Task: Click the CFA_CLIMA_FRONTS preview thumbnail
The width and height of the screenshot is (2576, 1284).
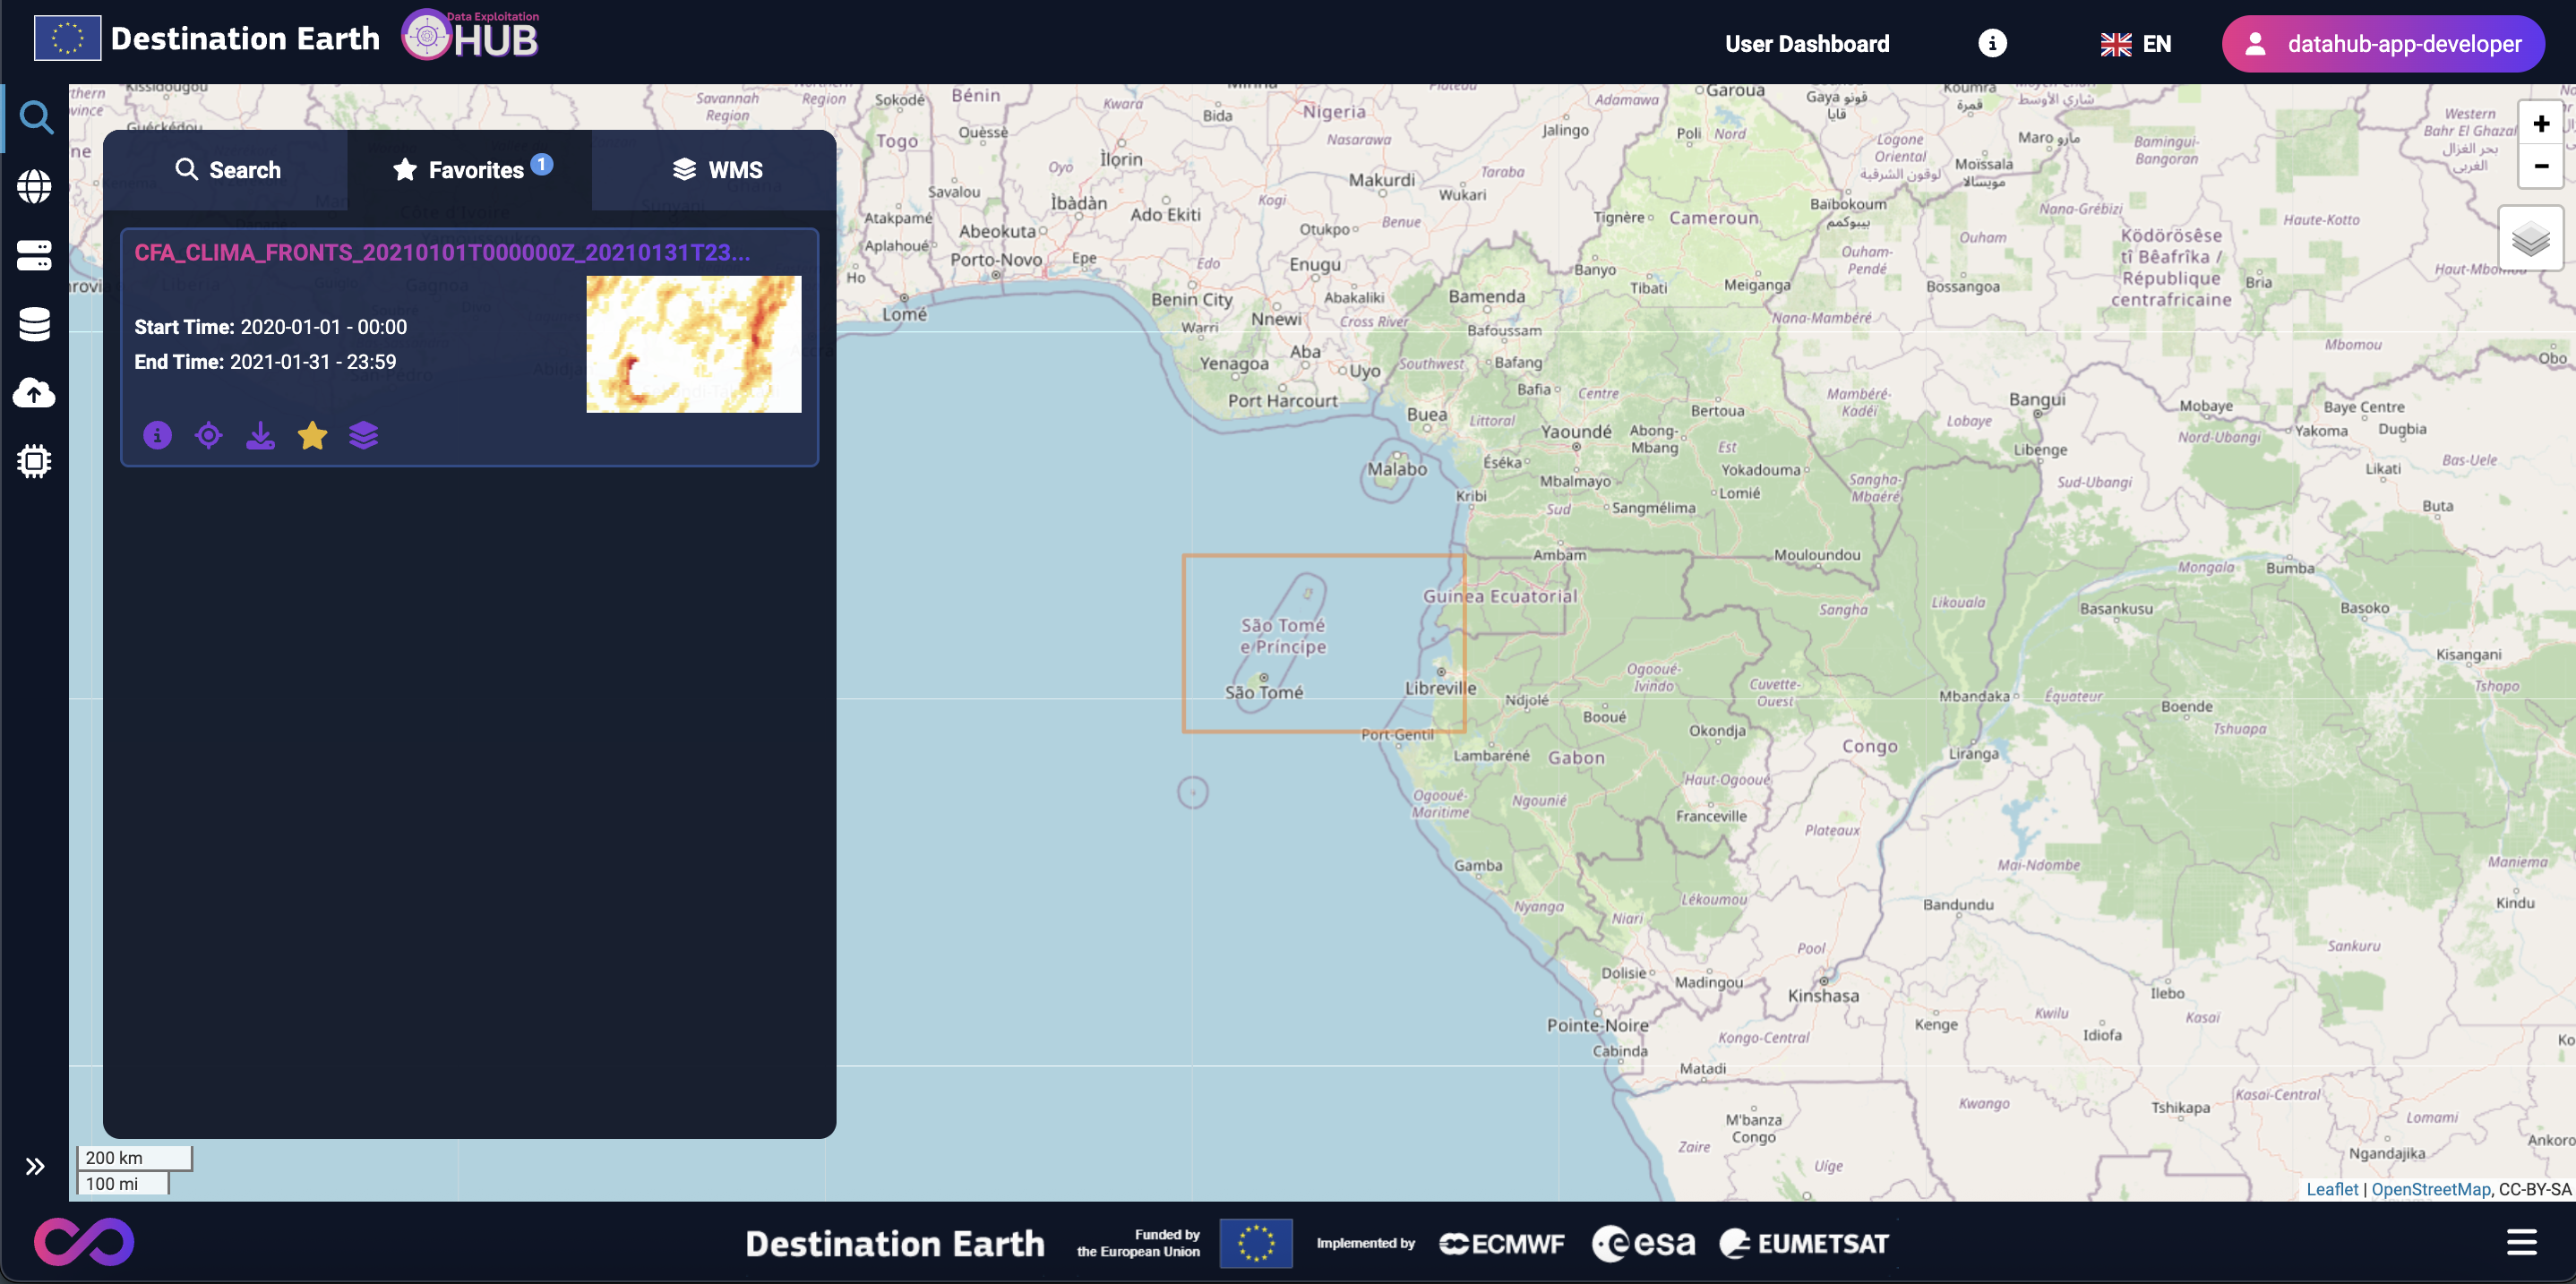Action: (694, 344)
